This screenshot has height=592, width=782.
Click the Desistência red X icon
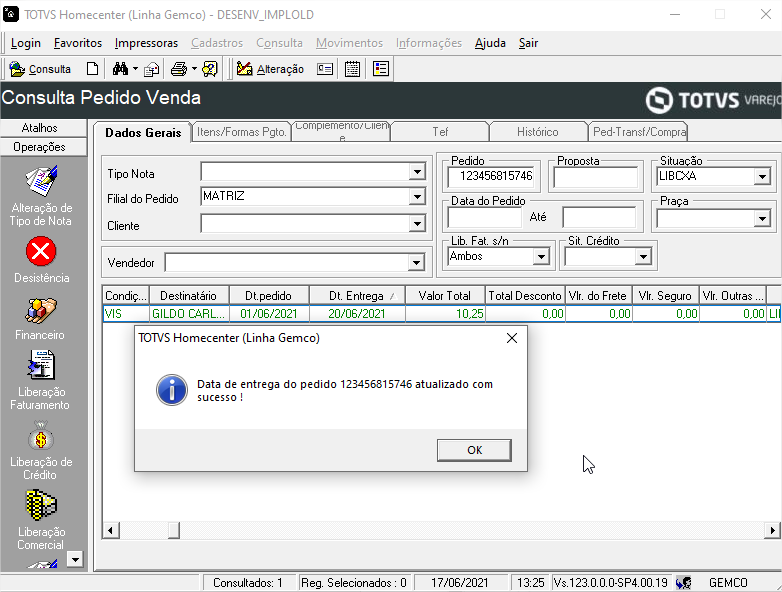41,251
